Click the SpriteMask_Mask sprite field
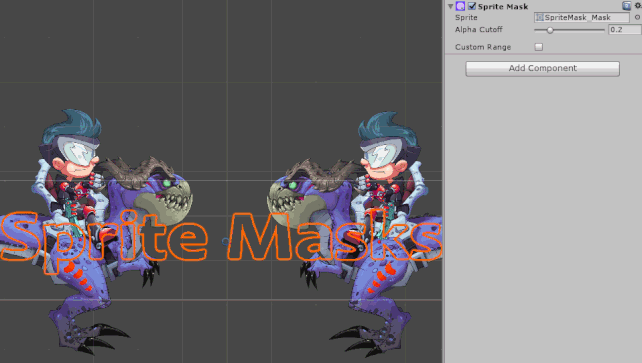642x363 pixels. coord(582,17)
